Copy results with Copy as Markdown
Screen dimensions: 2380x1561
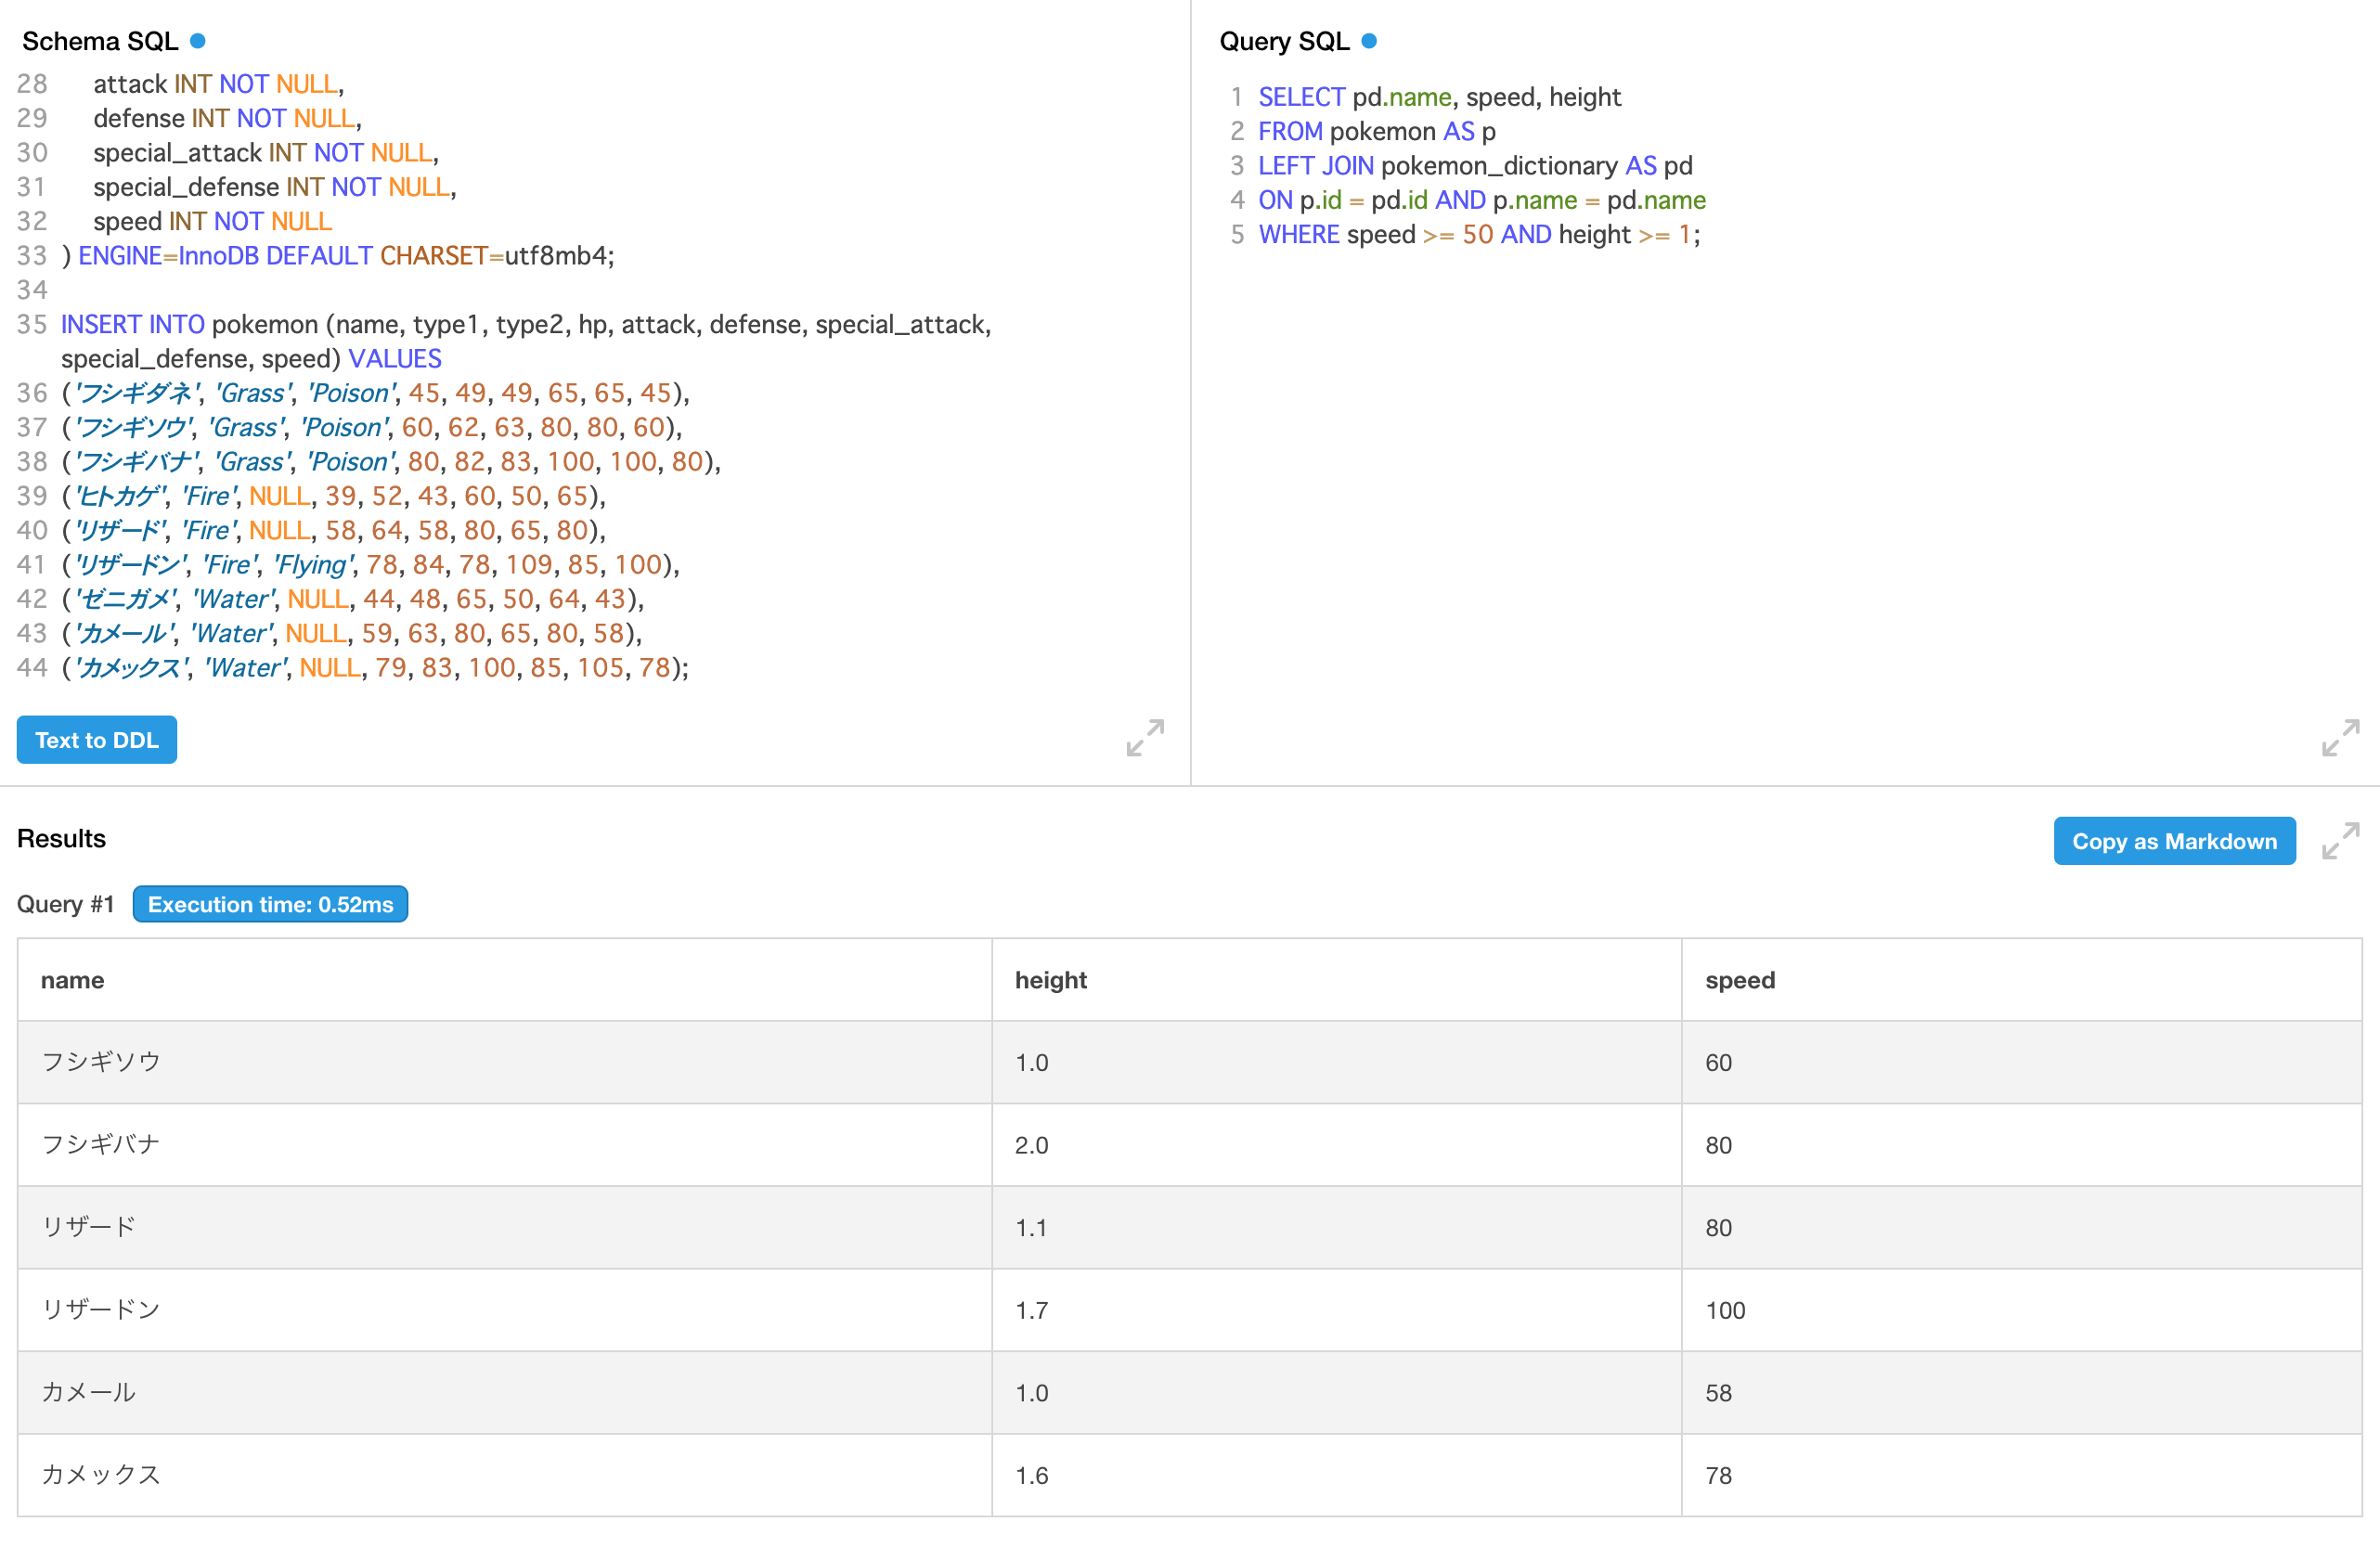coord(2174,841)
